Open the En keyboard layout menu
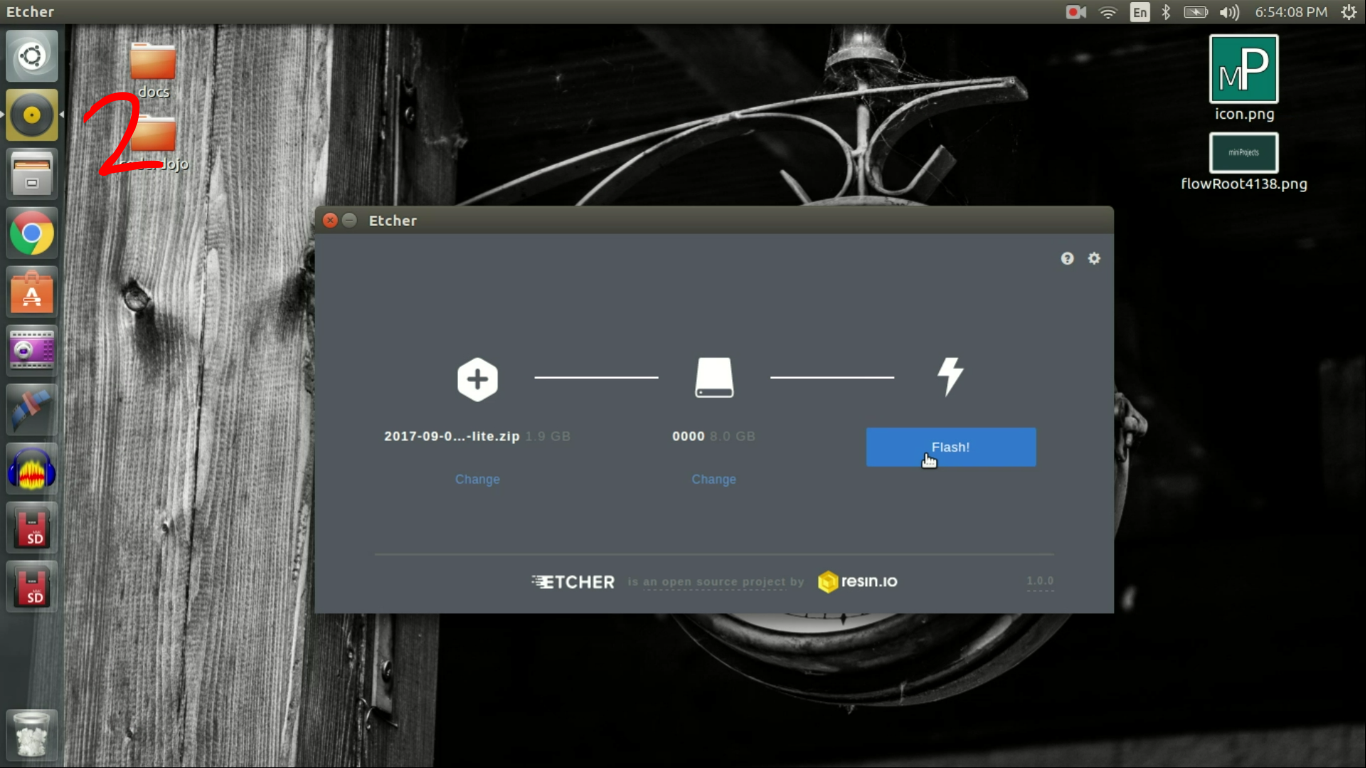1366x768 pixels. click(x=1140, y=12)
